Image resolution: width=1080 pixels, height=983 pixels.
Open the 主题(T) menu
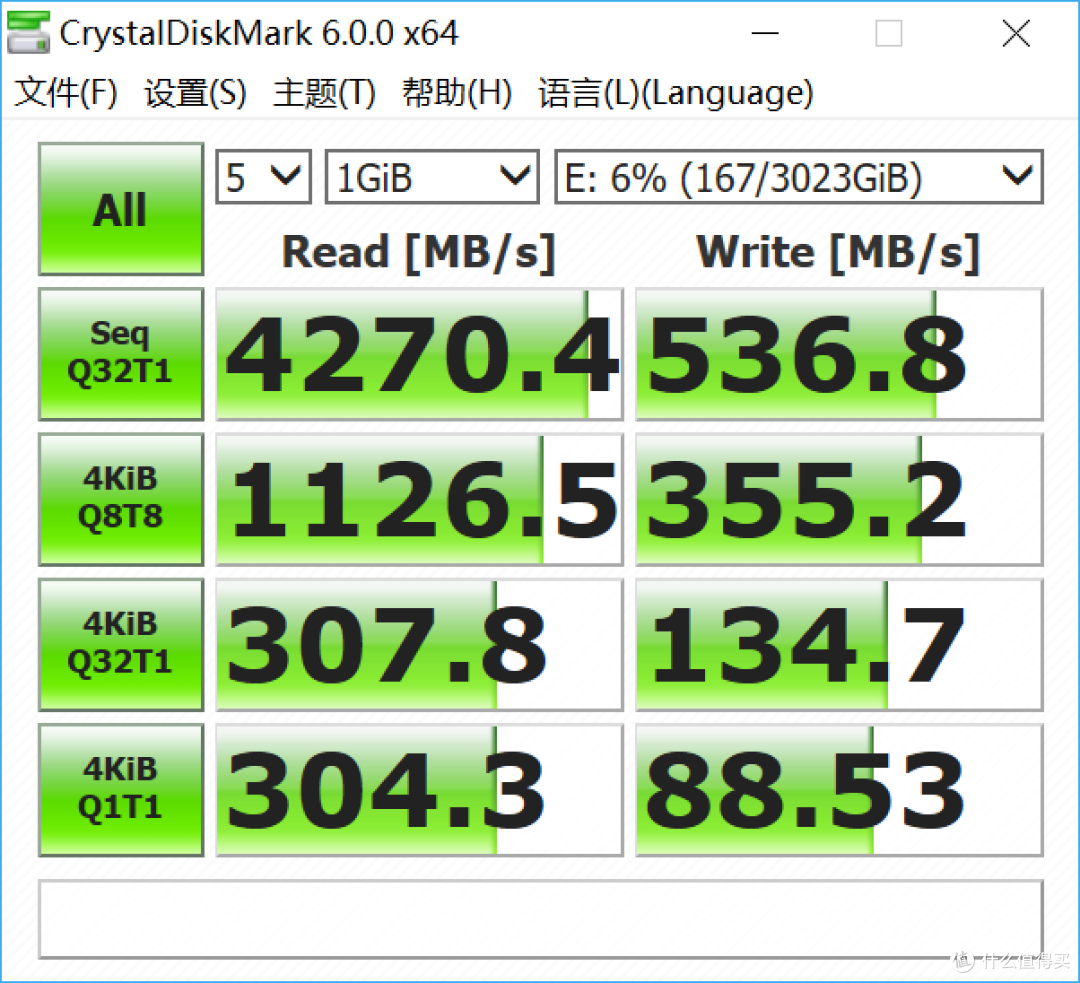[x=324, y=93]
